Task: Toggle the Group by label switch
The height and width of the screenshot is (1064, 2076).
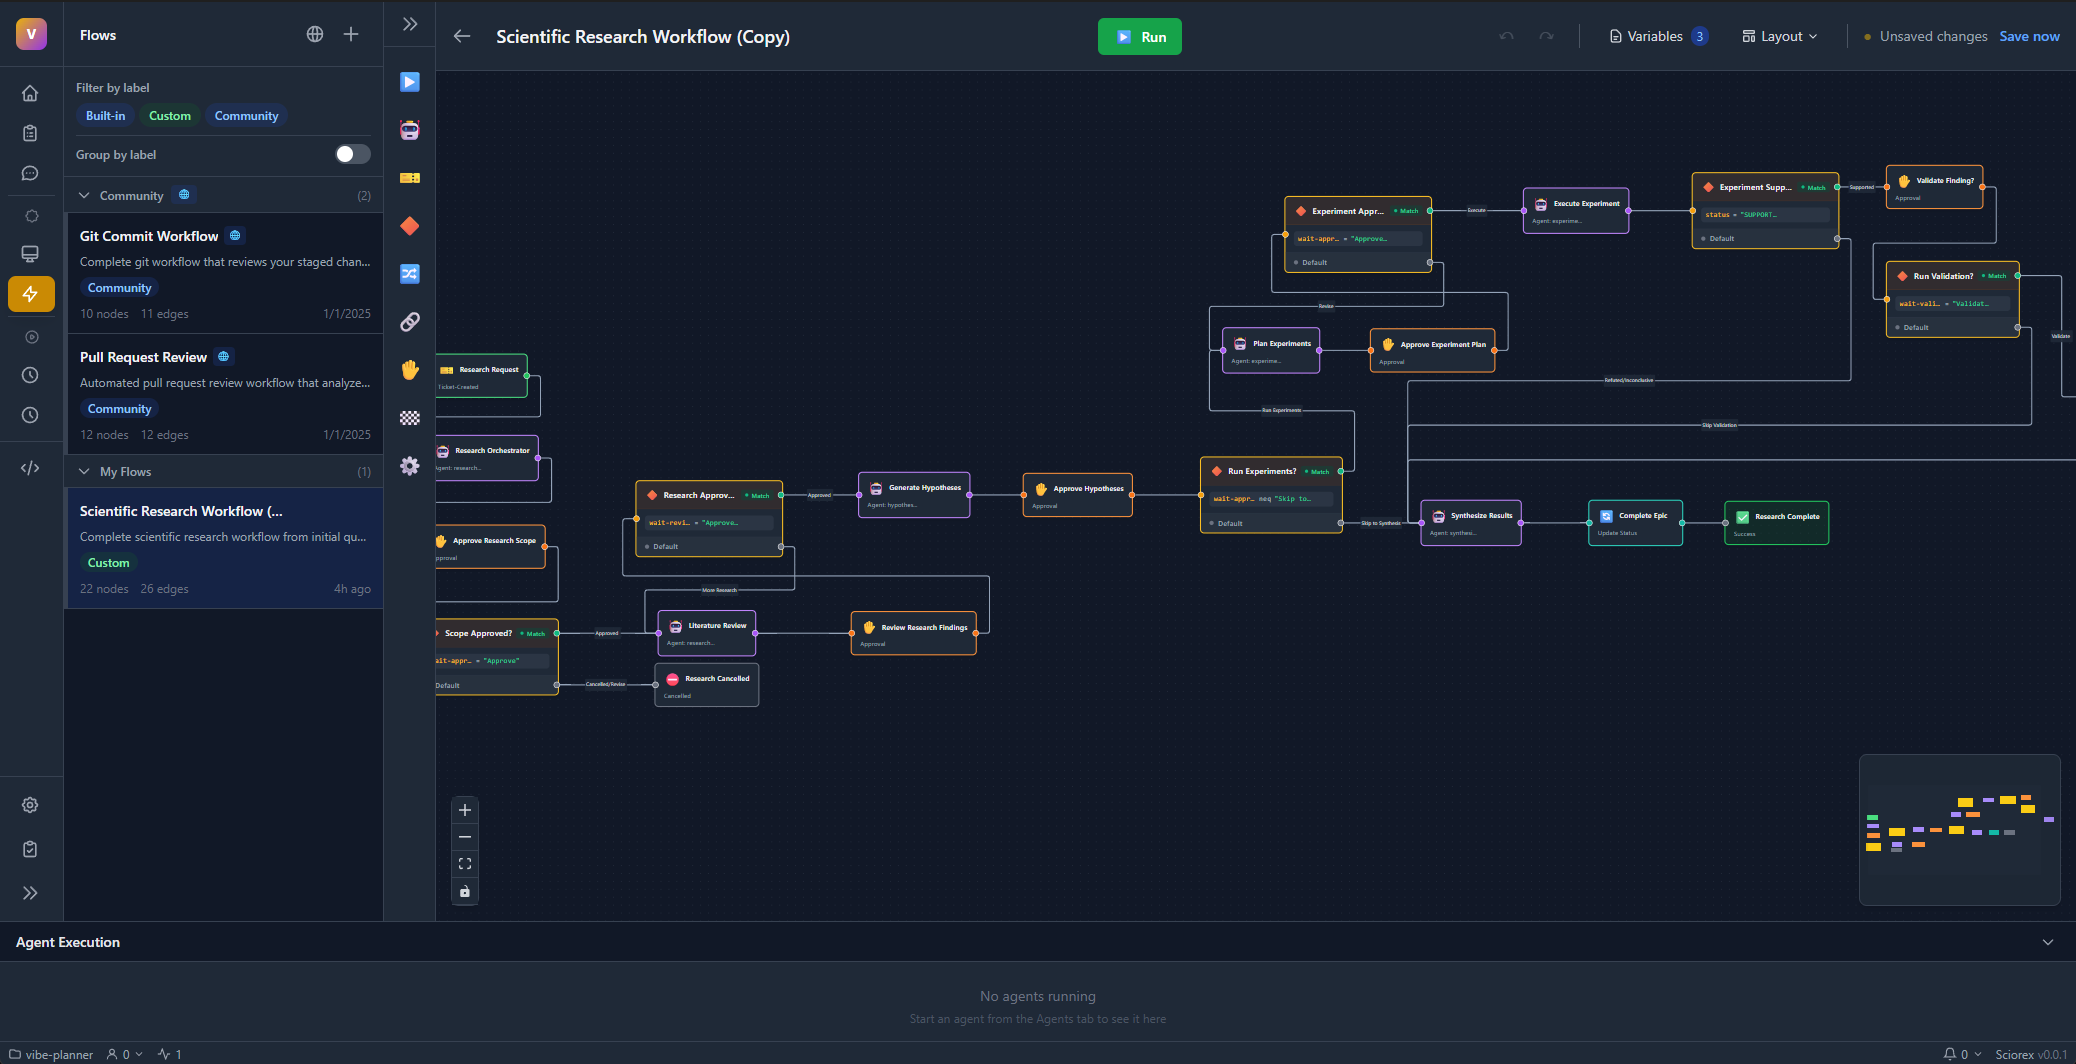Action: coord(352,154)
